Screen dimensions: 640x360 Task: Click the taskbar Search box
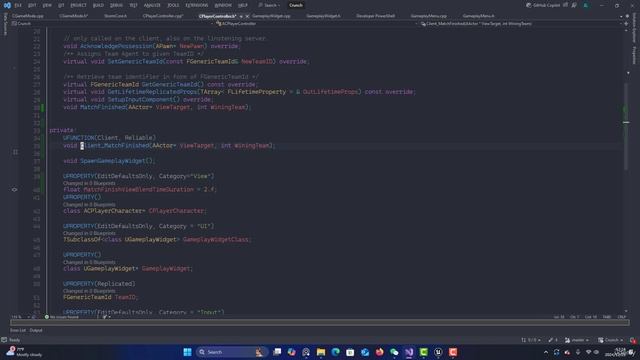(231, 352)
